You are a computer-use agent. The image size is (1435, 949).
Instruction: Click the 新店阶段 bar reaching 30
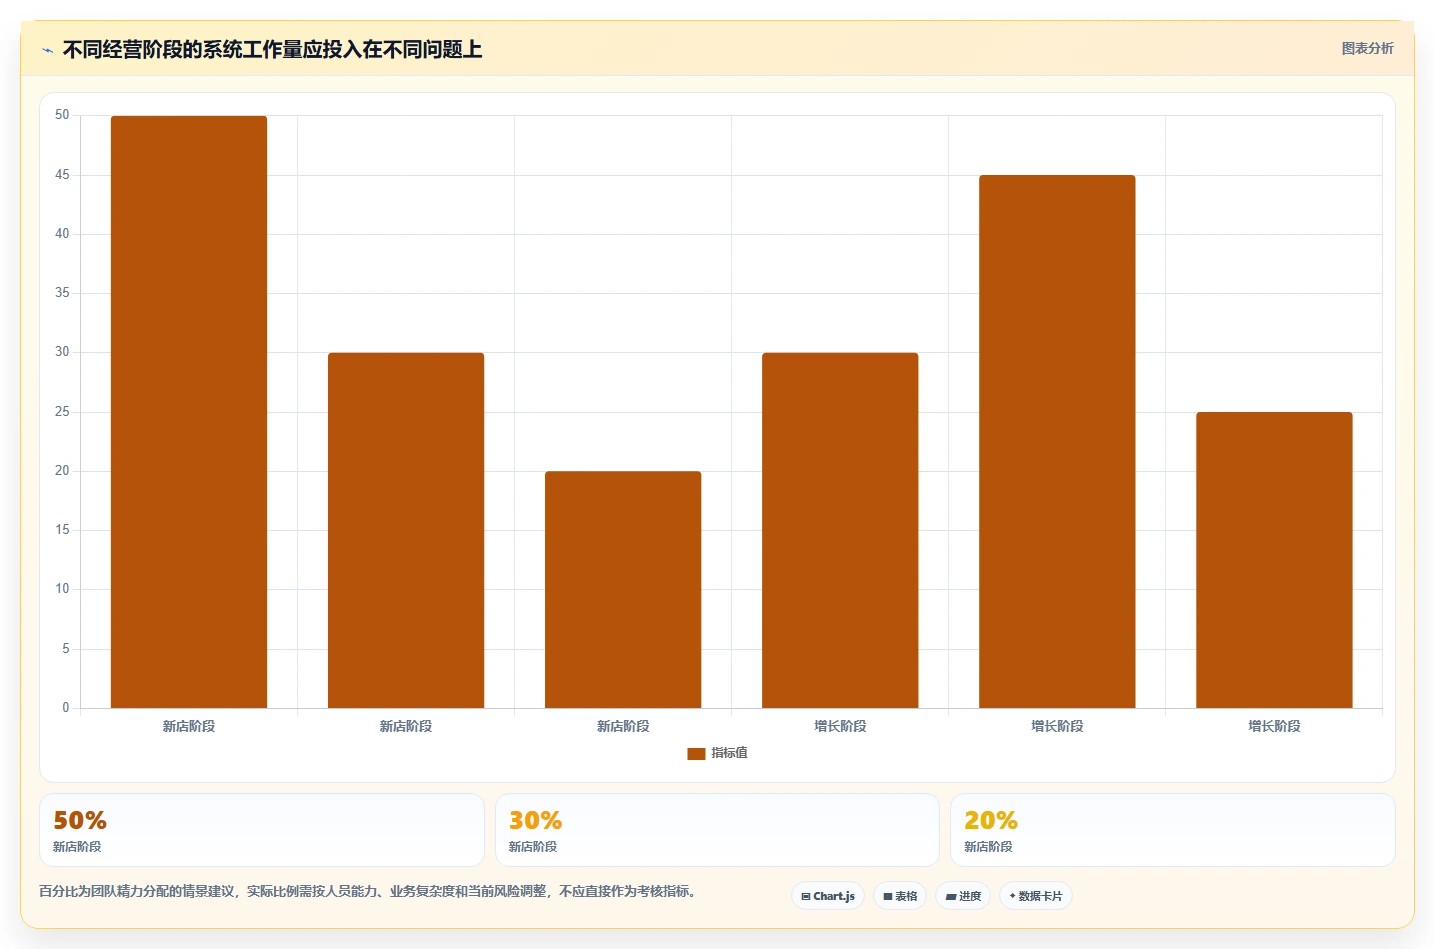[406, 530]
